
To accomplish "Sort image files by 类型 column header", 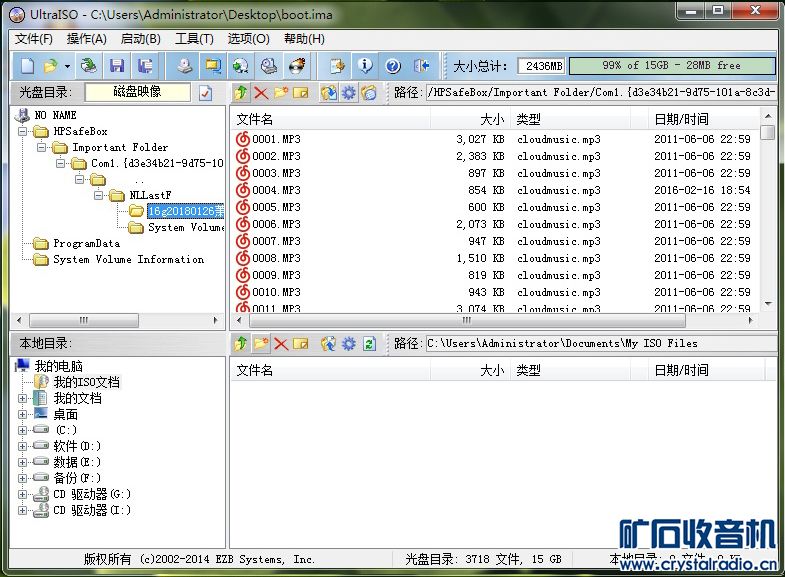I will [570, 120].
